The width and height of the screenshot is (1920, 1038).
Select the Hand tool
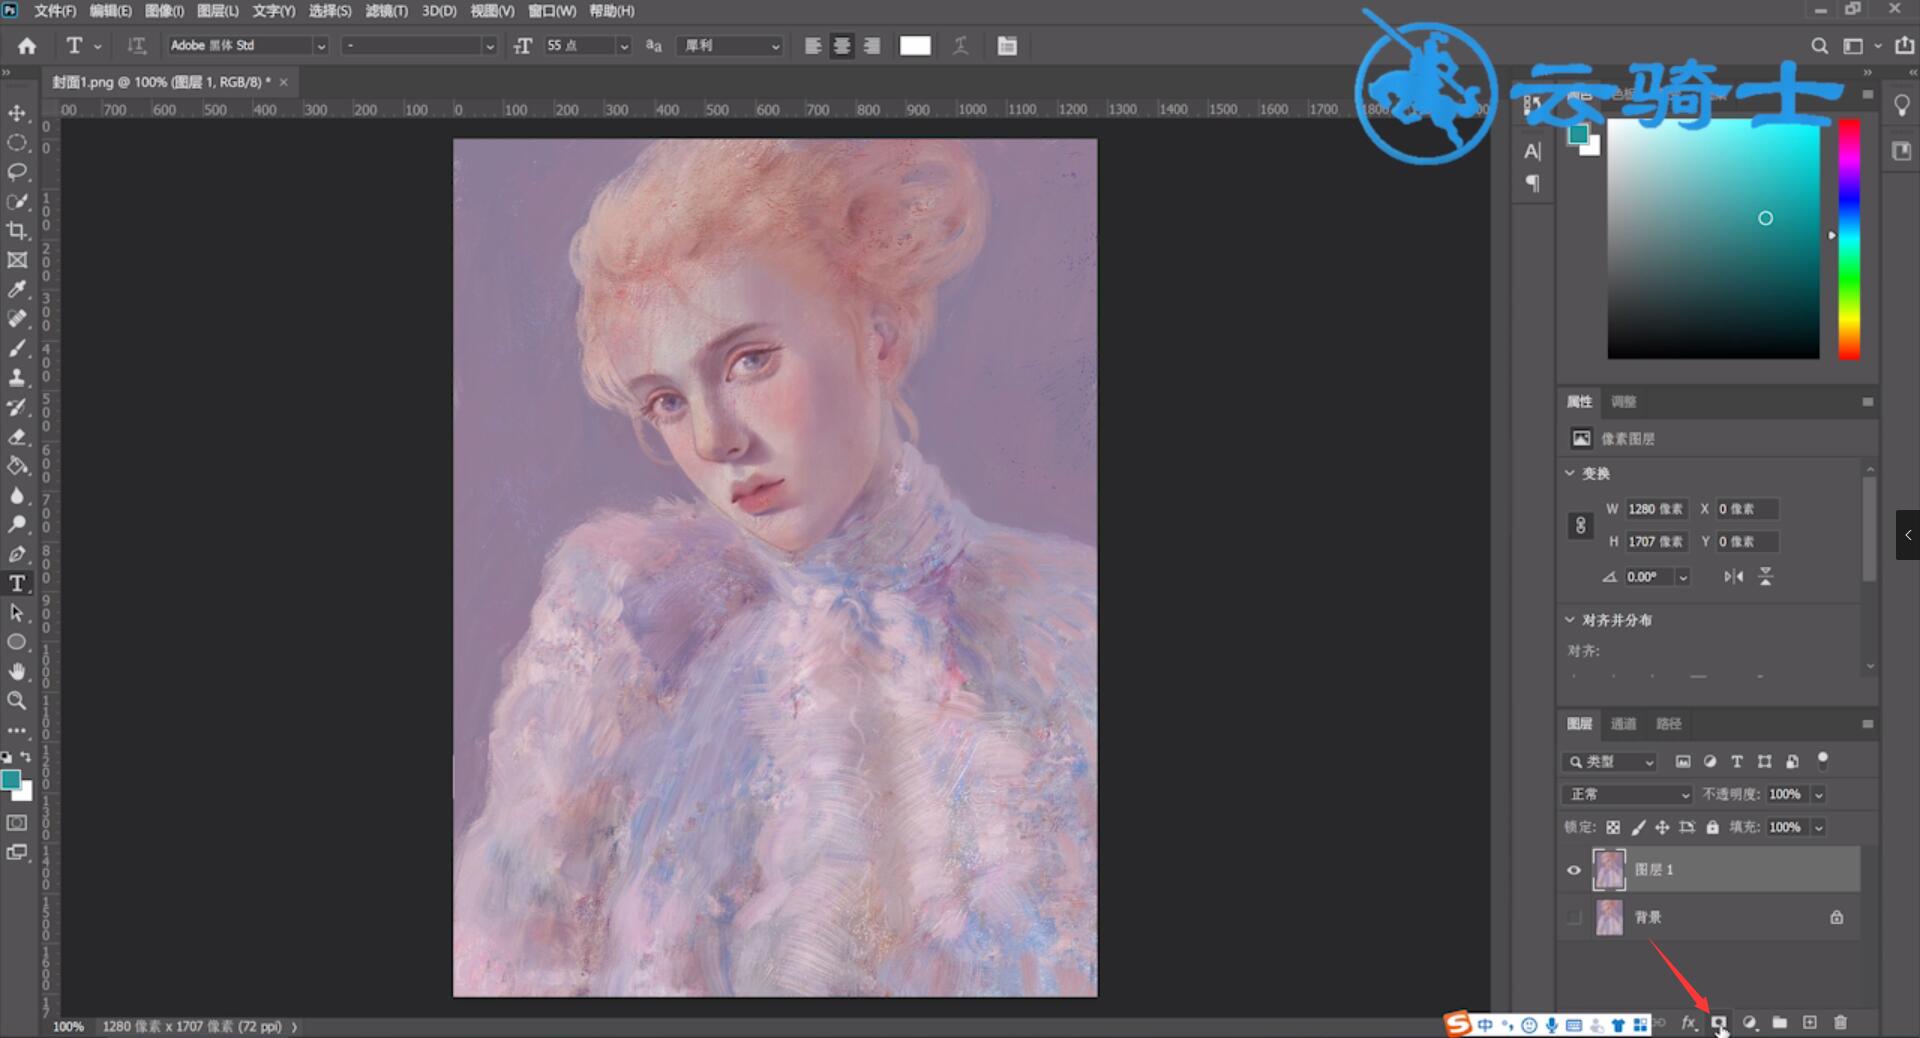click(x=17, y=671)
